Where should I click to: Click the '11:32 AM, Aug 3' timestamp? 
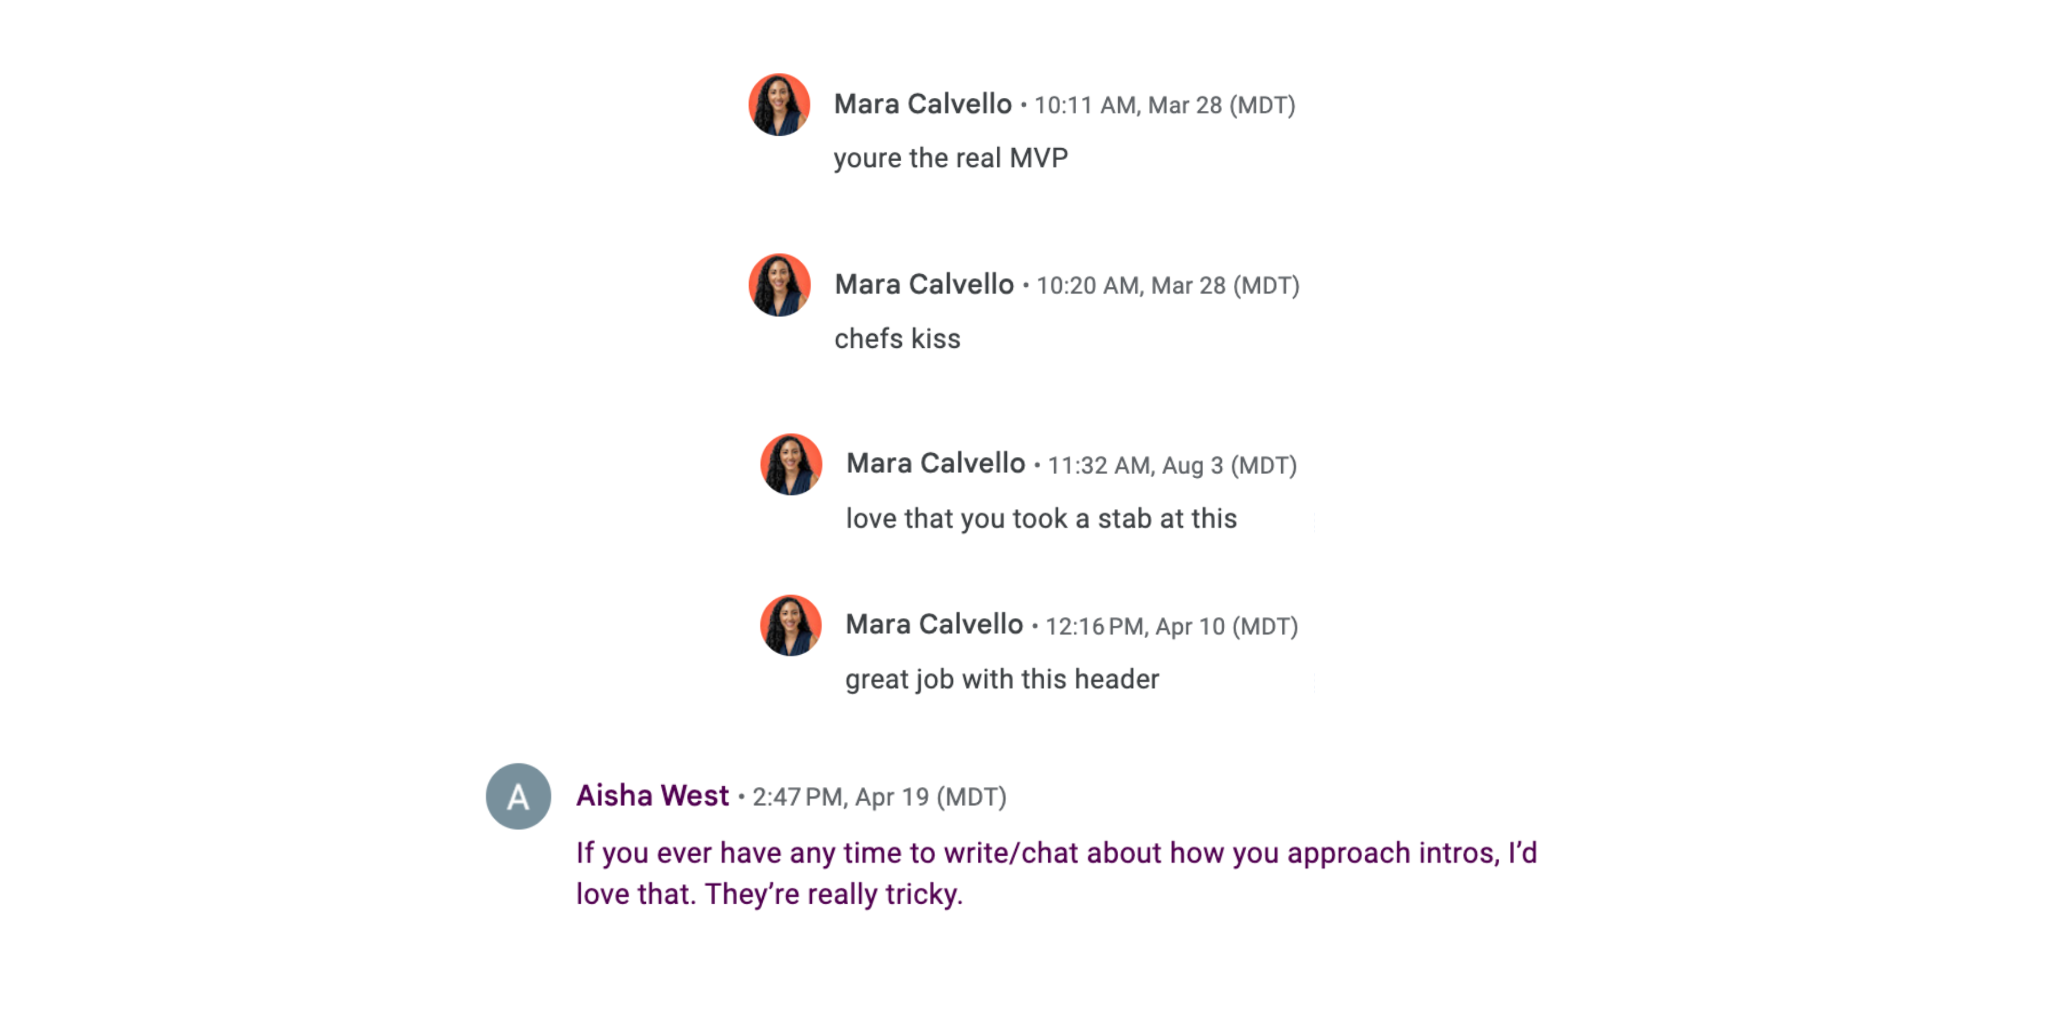pyautogui.click(x=1172, y=466)
